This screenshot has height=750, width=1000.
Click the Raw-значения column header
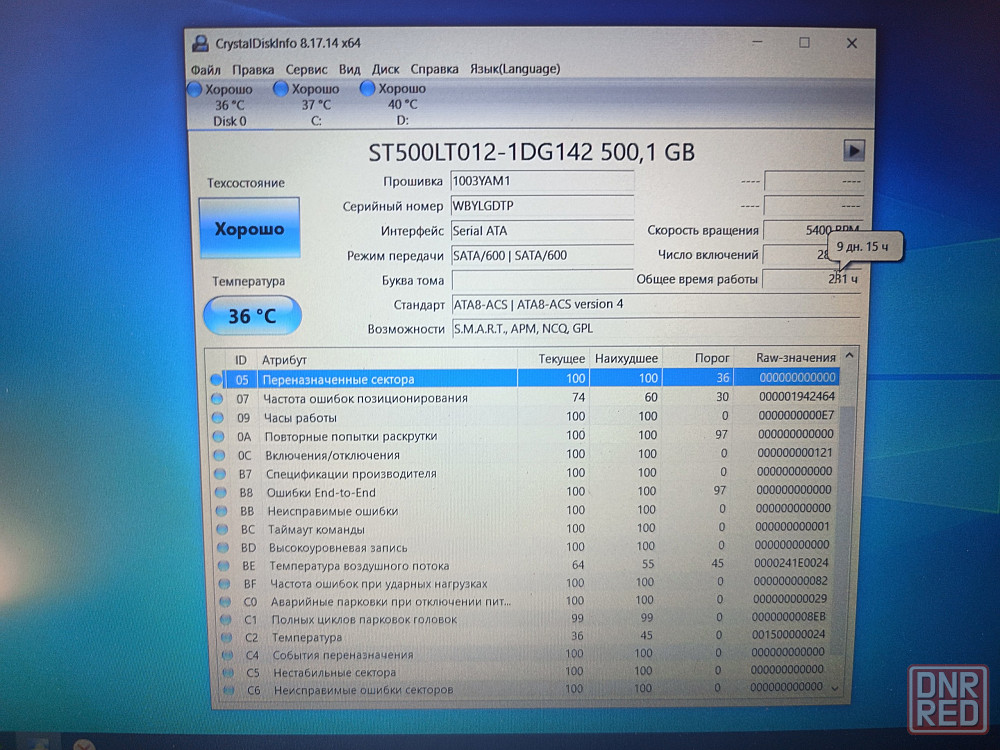796,358
